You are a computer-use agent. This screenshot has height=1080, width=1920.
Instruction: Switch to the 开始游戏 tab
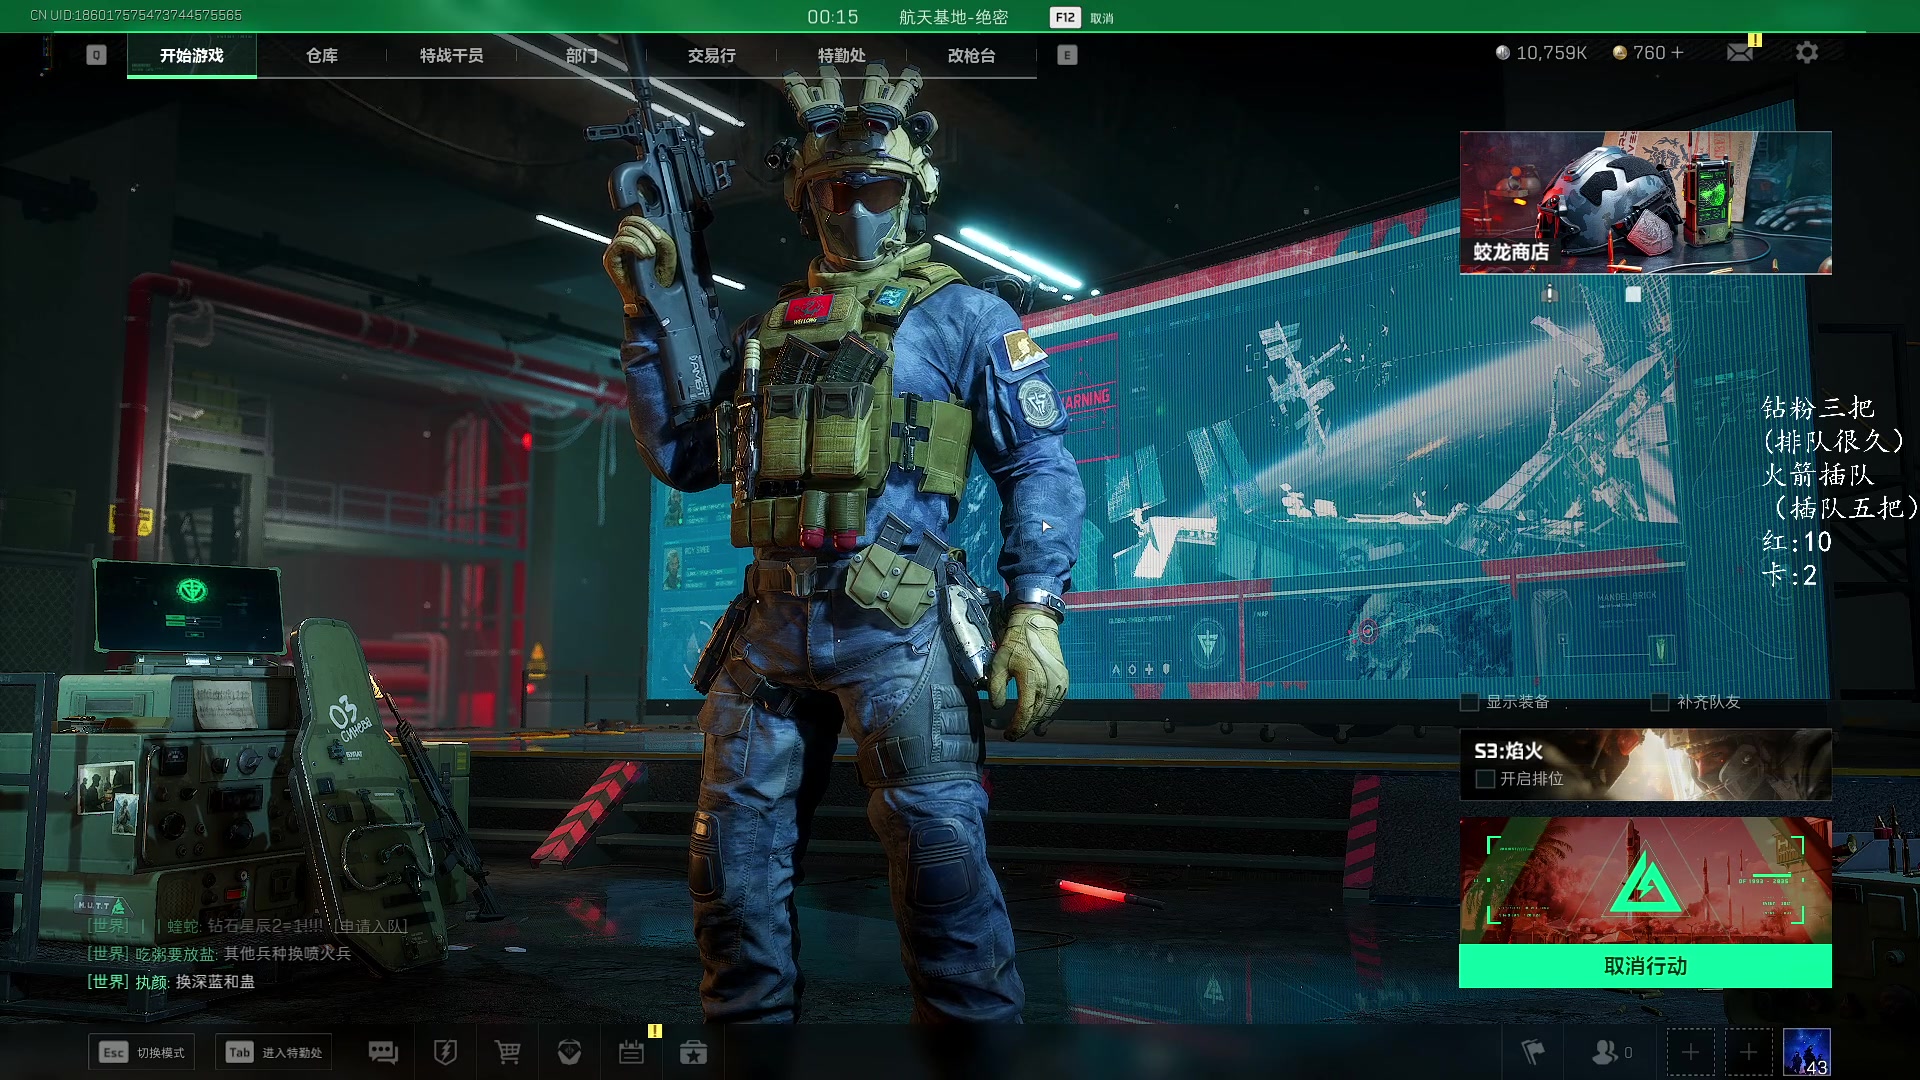pyautogui.click(x=192, y=55)
